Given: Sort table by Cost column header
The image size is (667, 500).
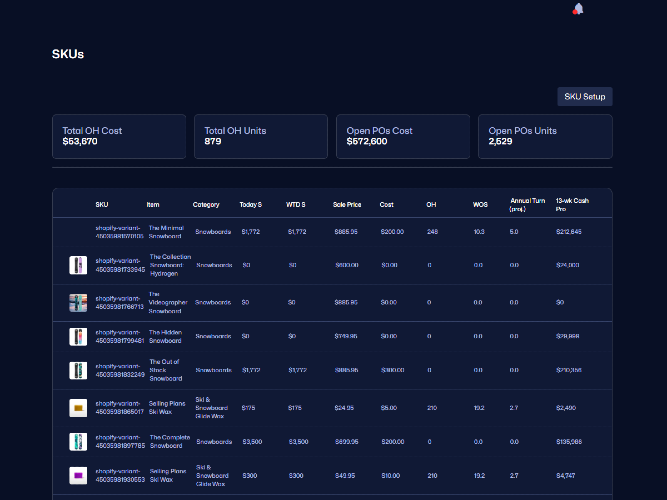Looking at the screenshot, I should click(386, 205).
